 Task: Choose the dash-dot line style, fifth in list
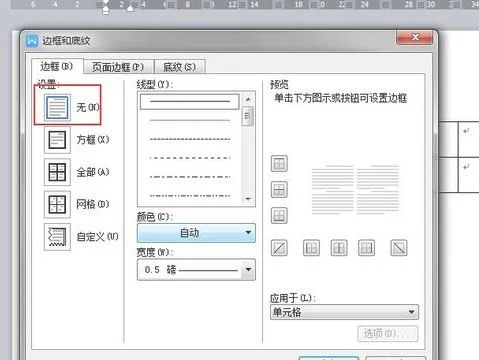click(x=190, y=177)
